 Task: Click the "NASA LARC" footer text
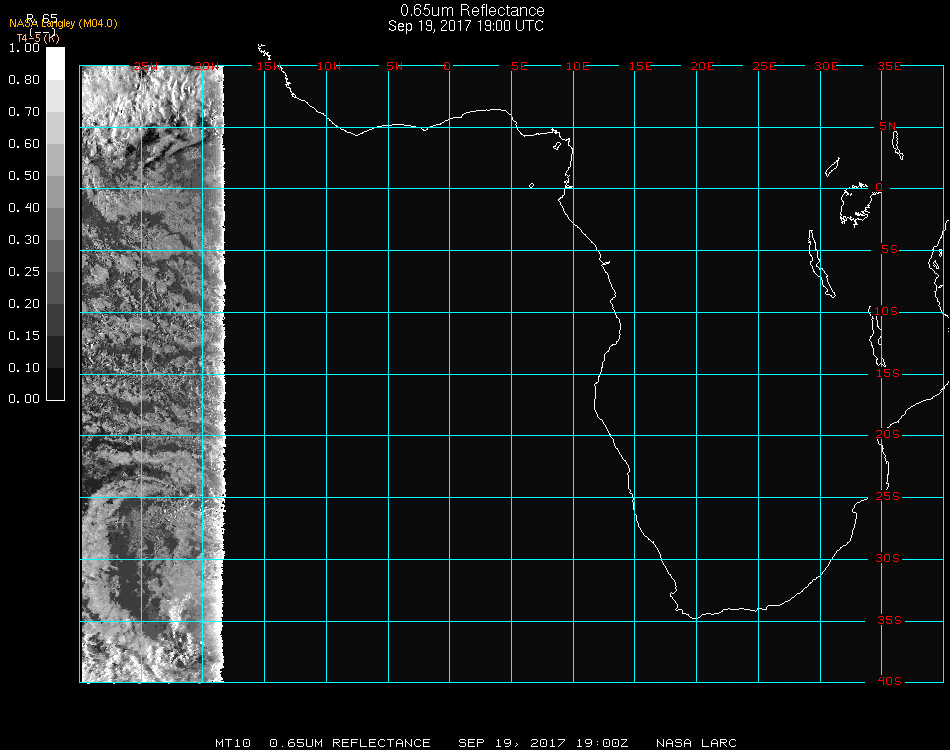(x=696, y=743)
